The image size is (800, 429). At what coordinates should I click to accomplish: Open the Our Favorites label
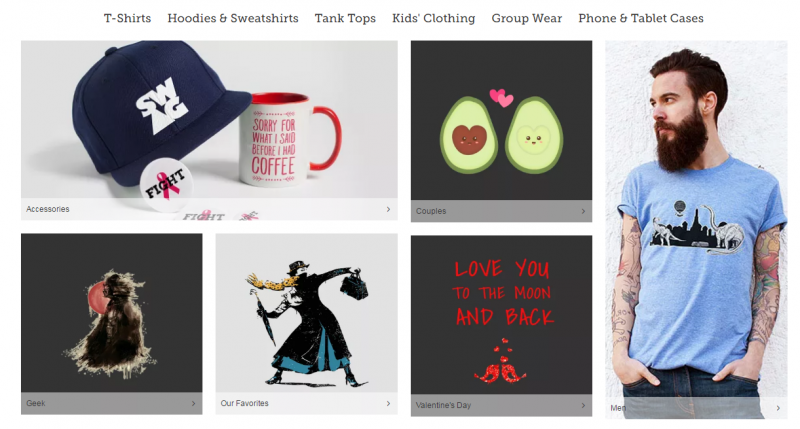point(244,403)
